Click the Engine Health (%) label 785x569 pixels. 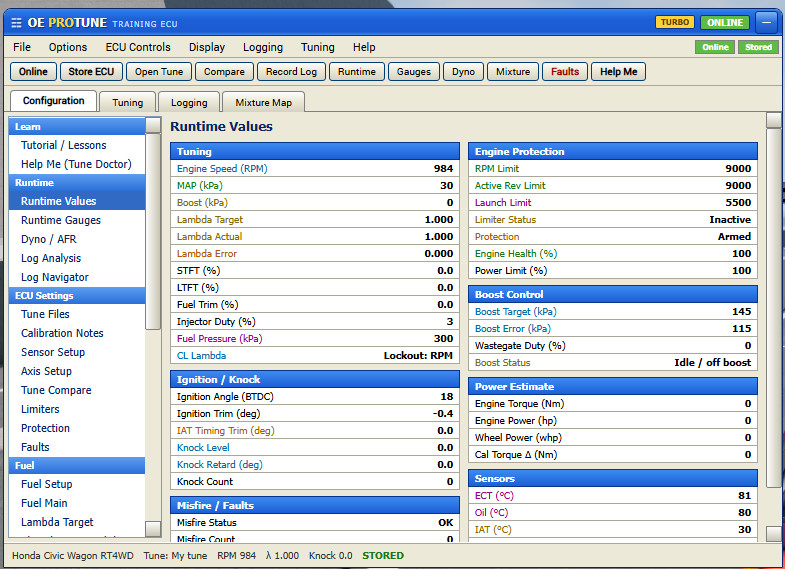coord(516,254)
